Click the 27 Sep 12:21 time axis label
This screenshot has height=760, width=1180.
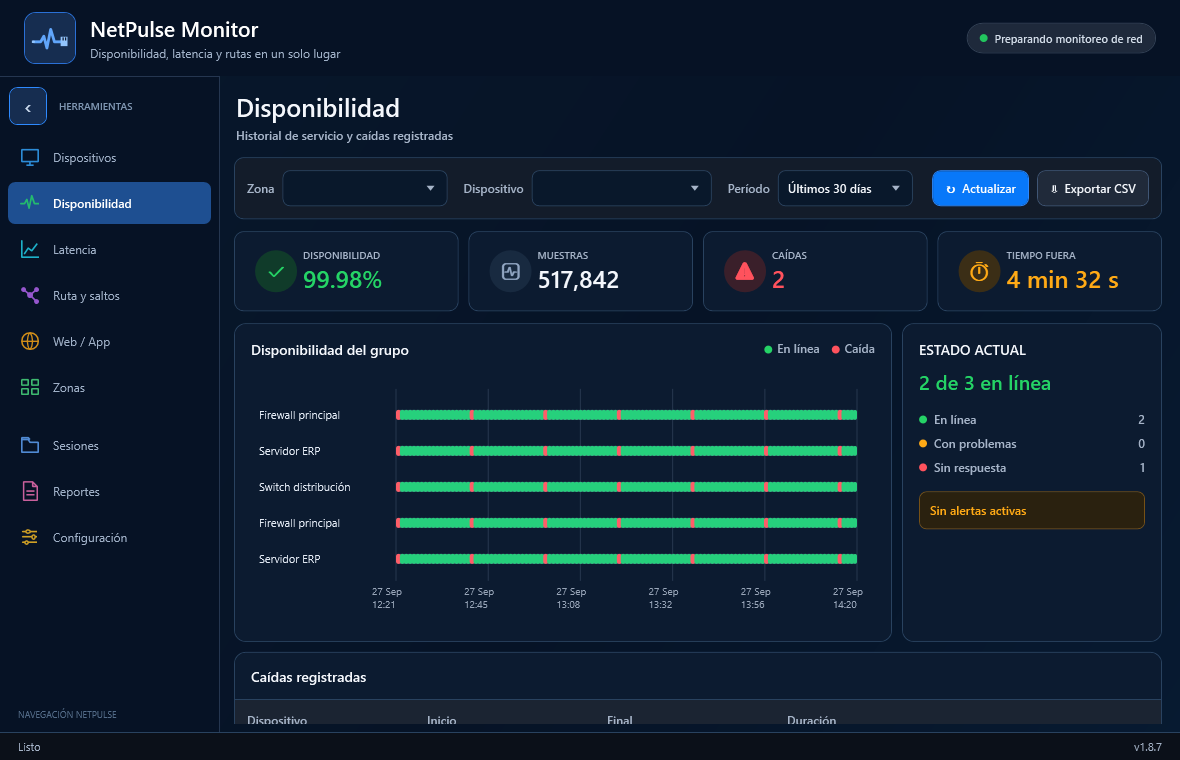387,598
